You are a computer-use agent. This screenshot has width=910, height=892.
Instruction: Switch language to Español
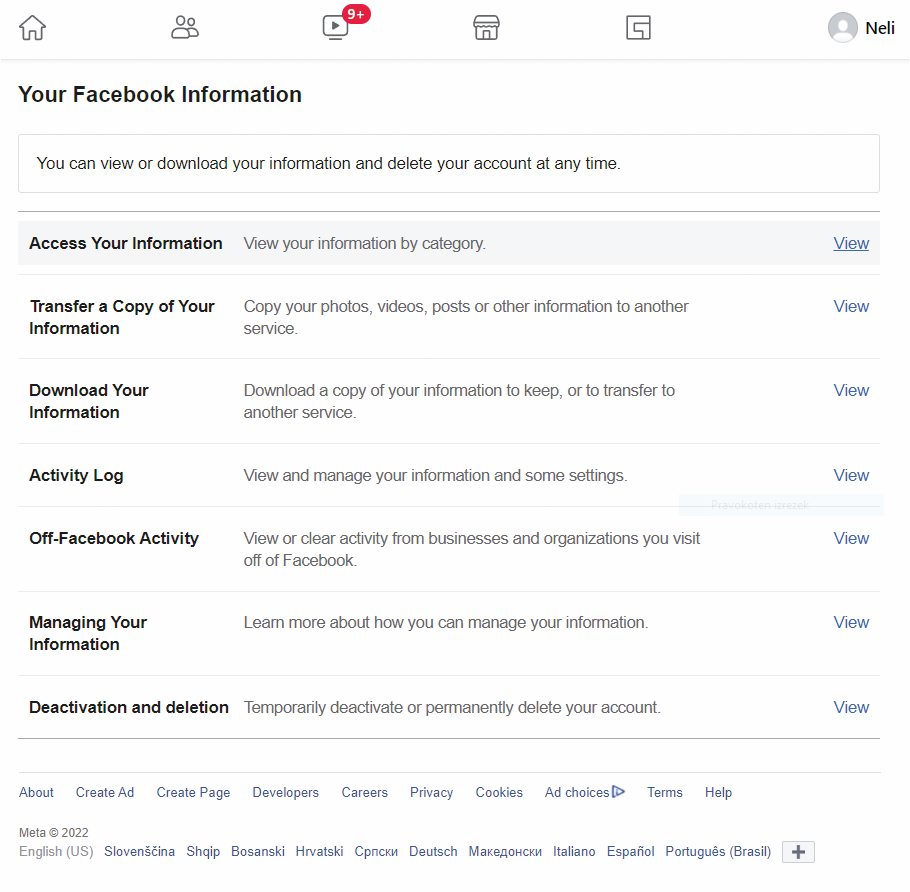630,851
